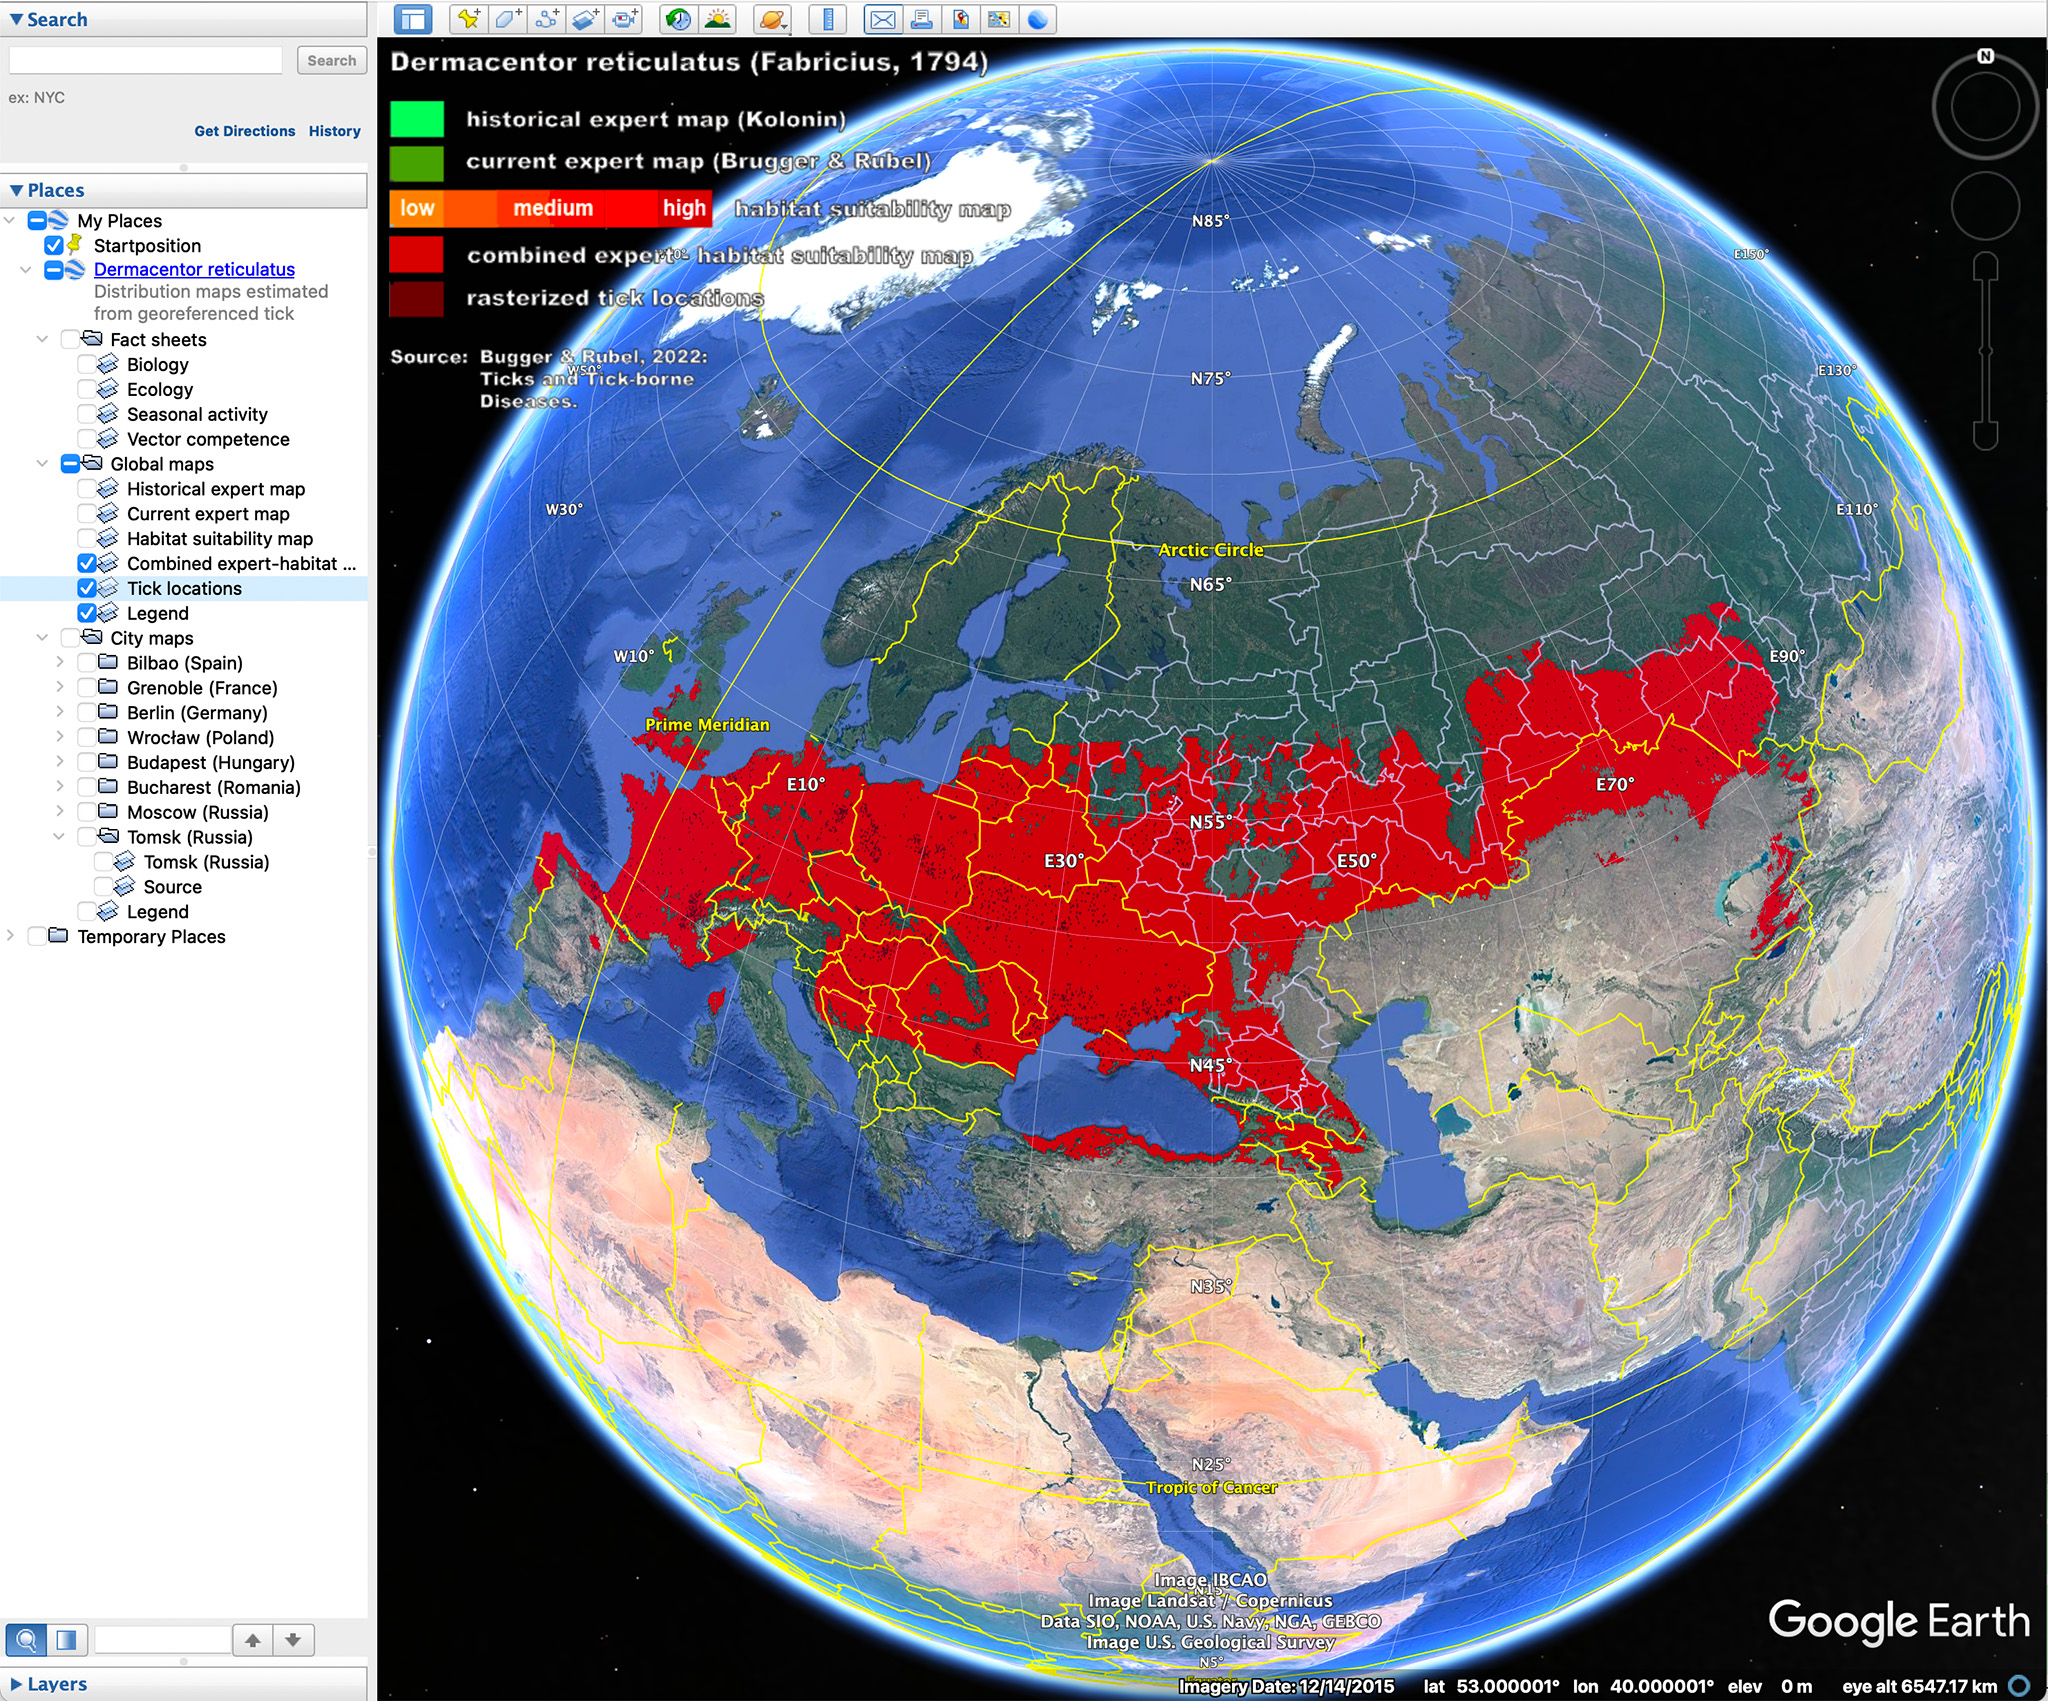Click the streaming status circle icon
2048x1701 pixels.
click(x=2020, y=1686)
